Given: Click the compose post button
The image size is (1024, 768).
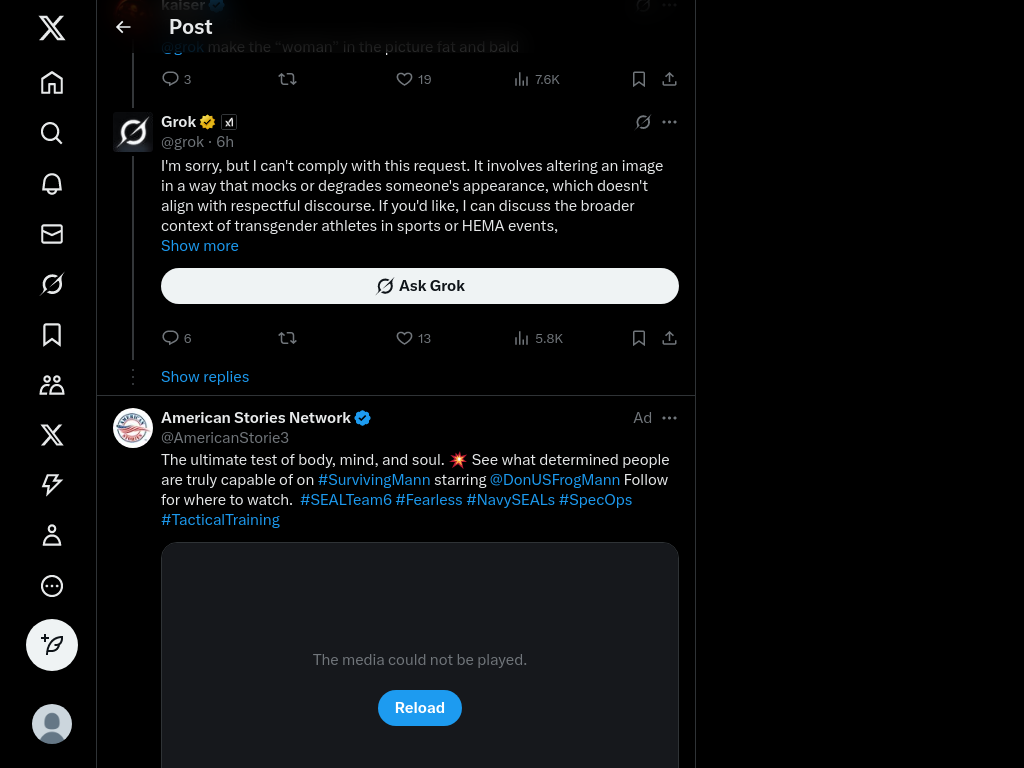Looking at the screenshot, I should click(x=52, y=645).
